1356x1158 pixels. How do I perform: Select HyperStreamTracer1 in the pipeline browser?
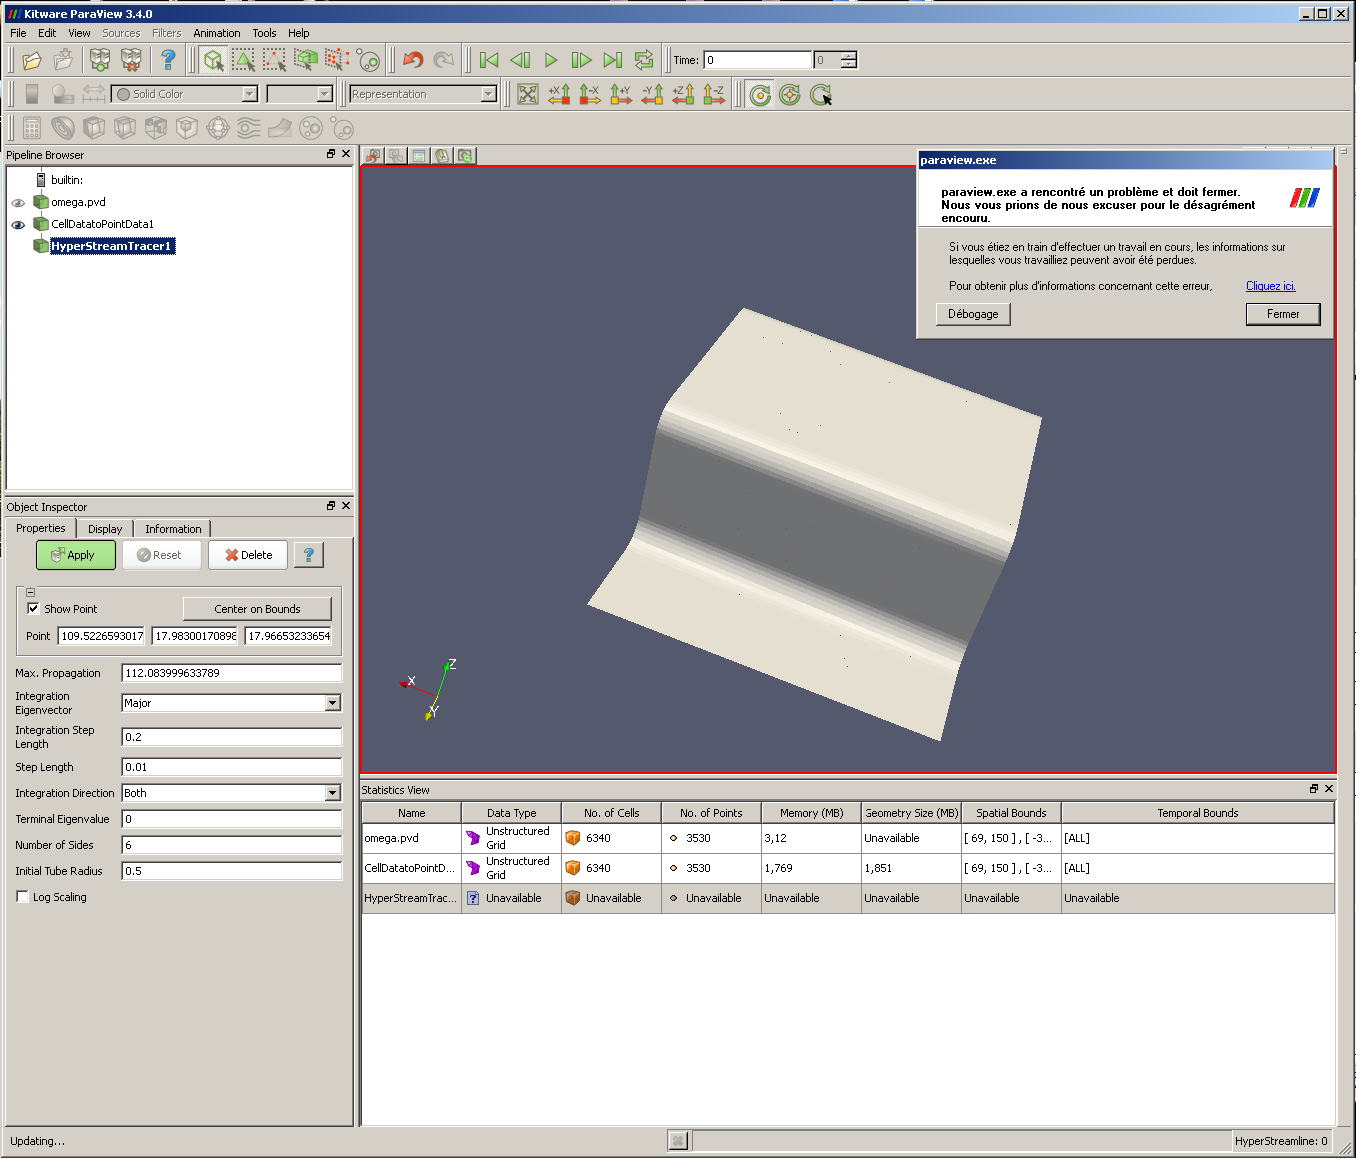coord(111,246)
